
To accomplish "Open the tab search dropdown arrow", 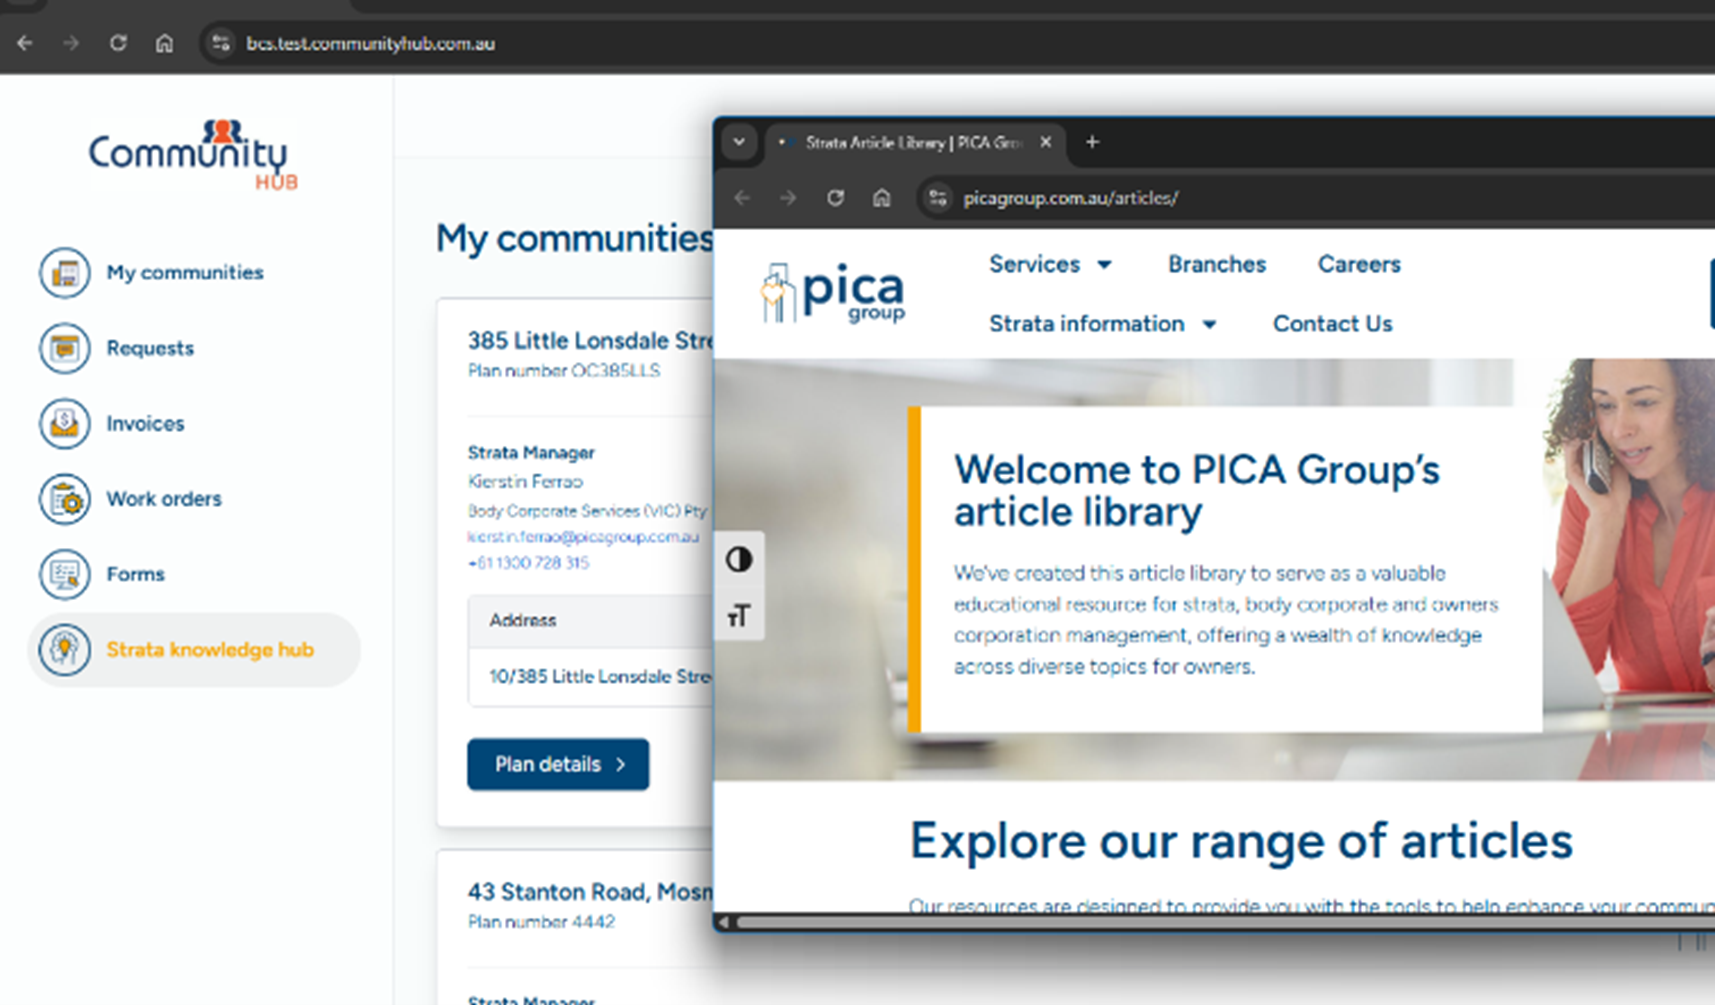I will tap(739, 142).
